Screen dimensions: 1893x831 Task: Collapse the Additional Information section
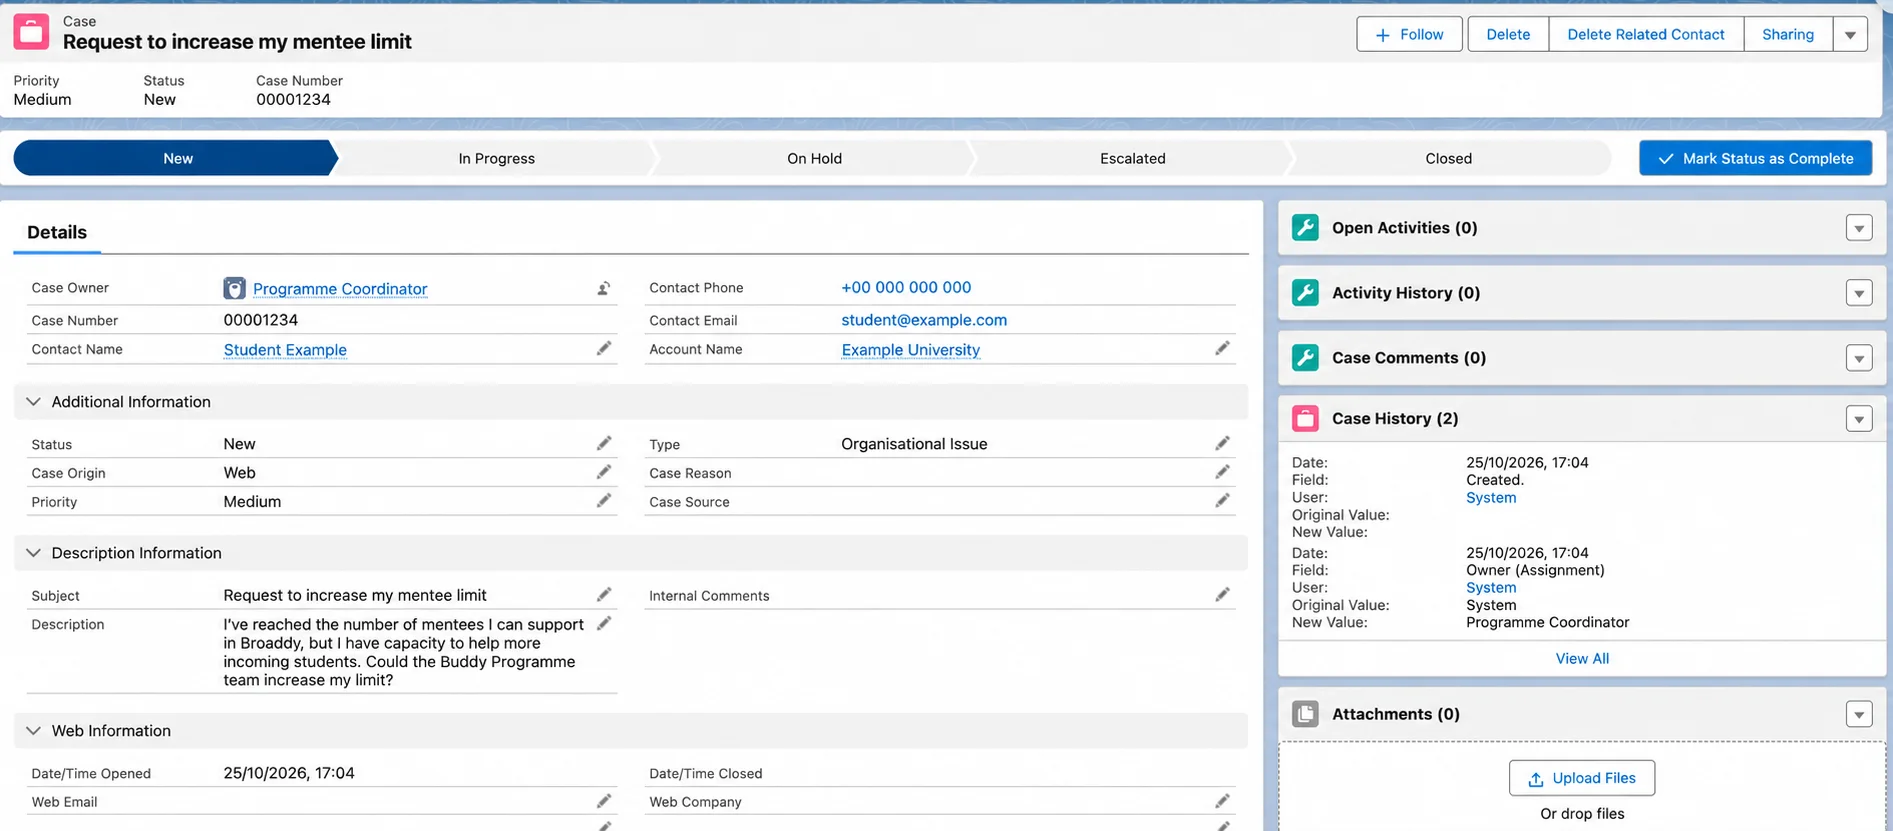(x=33, y=402)
